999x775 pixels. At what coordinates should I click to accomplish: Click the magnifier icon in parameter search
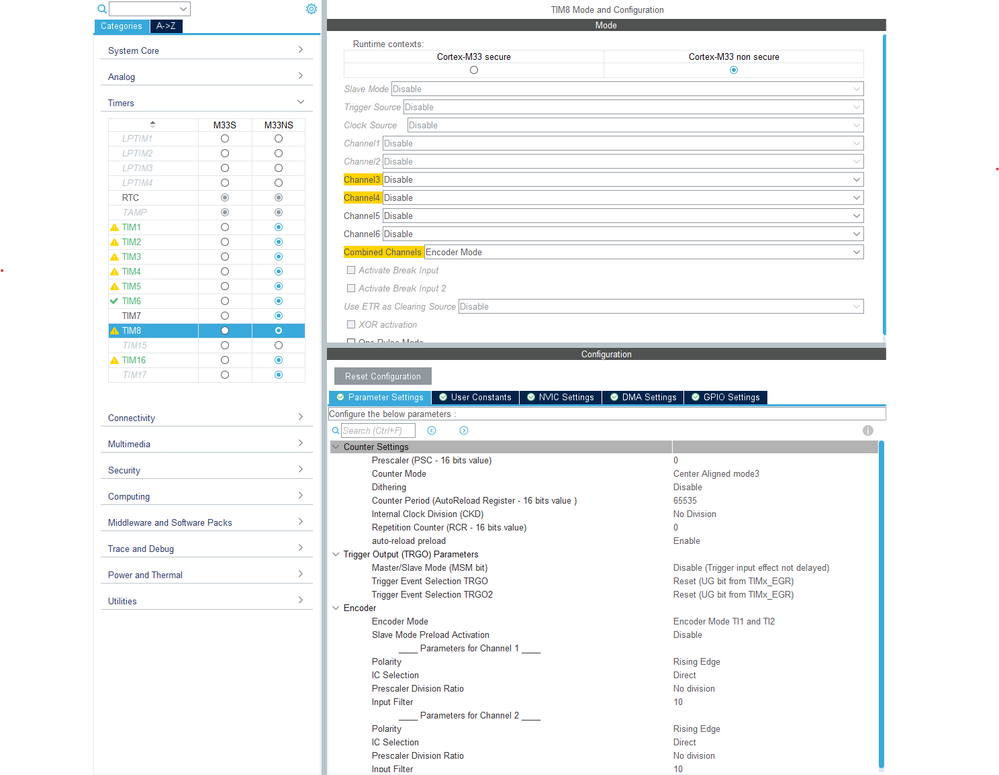[336, 431]
